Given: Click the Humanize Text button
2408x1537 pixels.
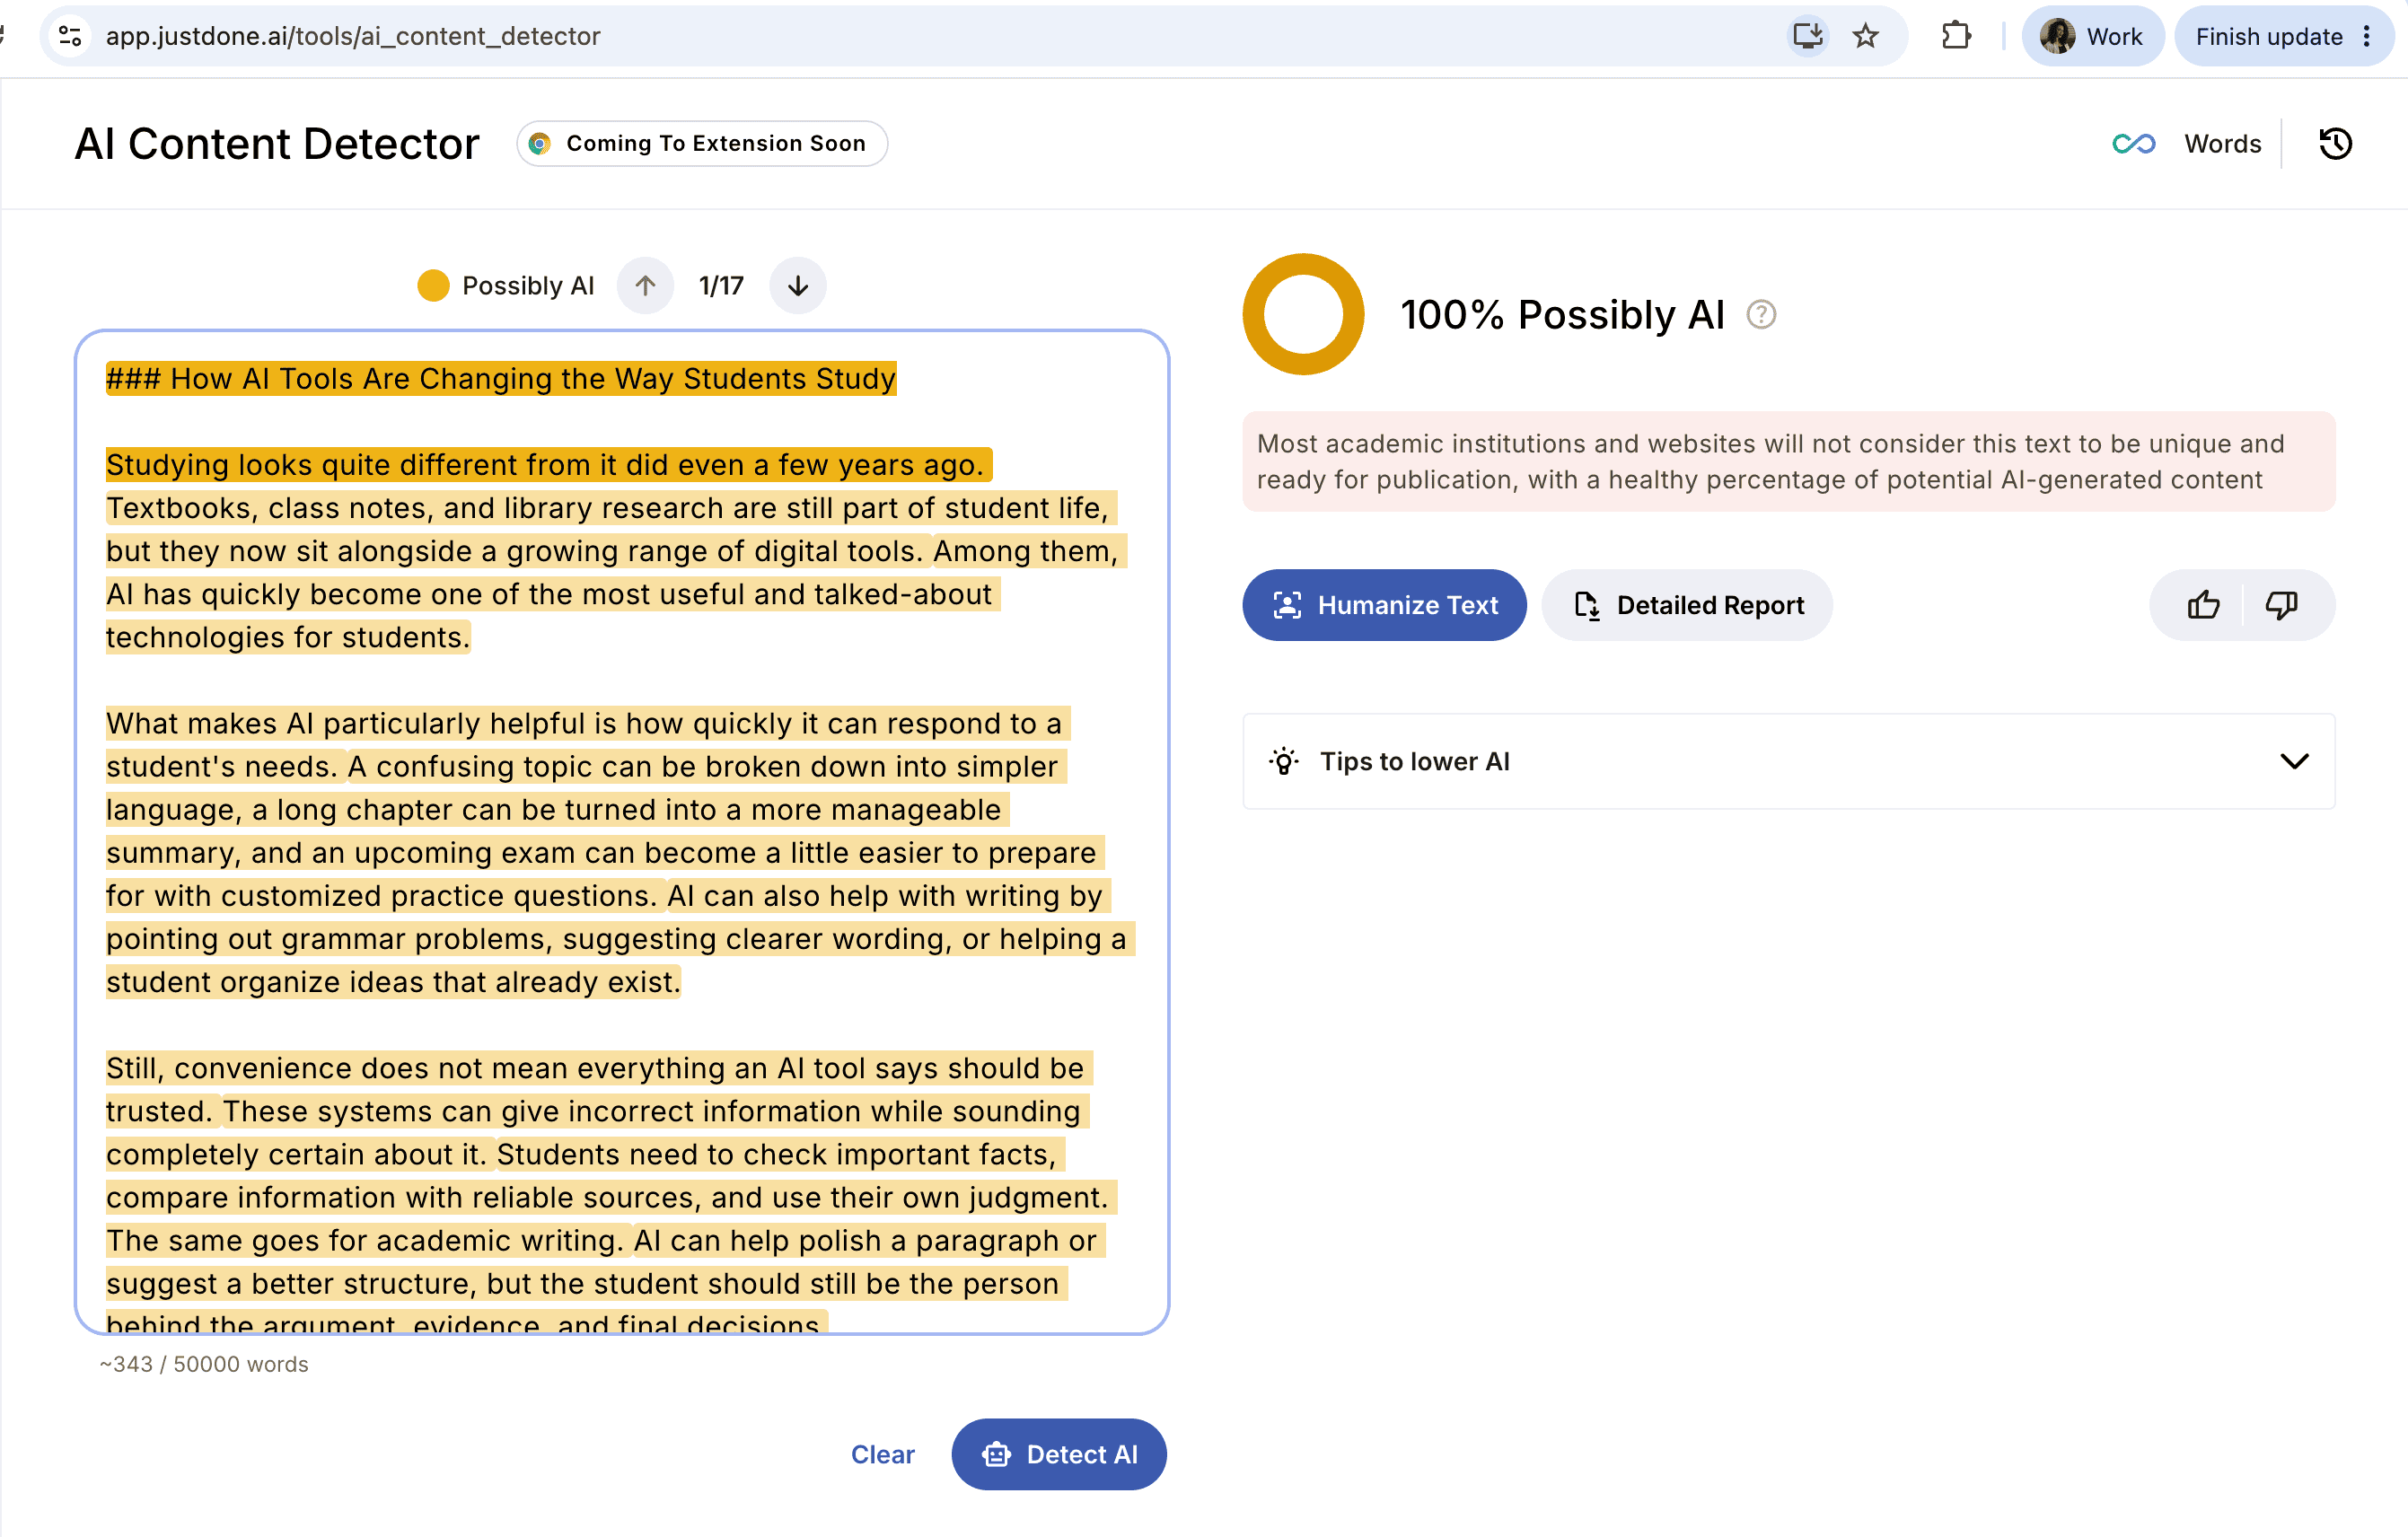Looking at the screenshot, I should pos(1384,605).
